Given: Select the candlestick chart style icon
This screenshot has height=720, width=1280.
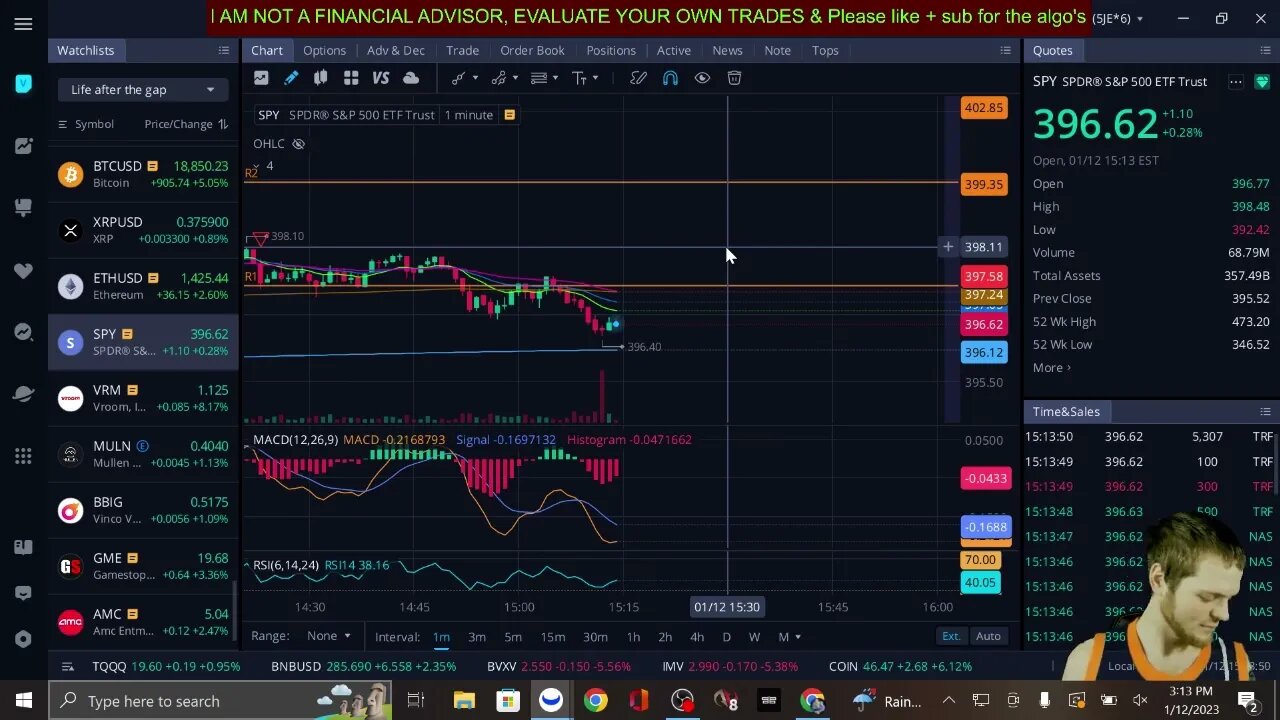Looking at the screenshot, I should coord(321,78).
